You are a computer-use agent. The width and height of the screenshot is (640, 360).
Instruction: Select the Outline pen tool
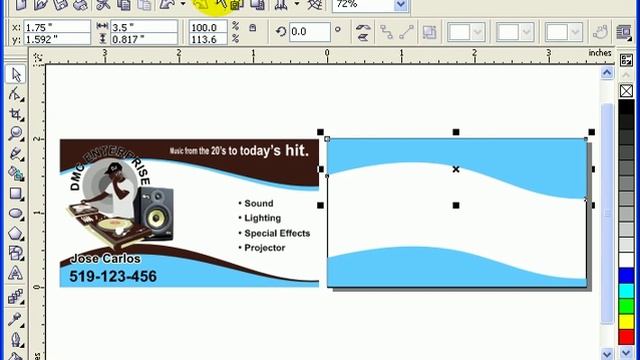pyautogui.click(x=16, y=340)
